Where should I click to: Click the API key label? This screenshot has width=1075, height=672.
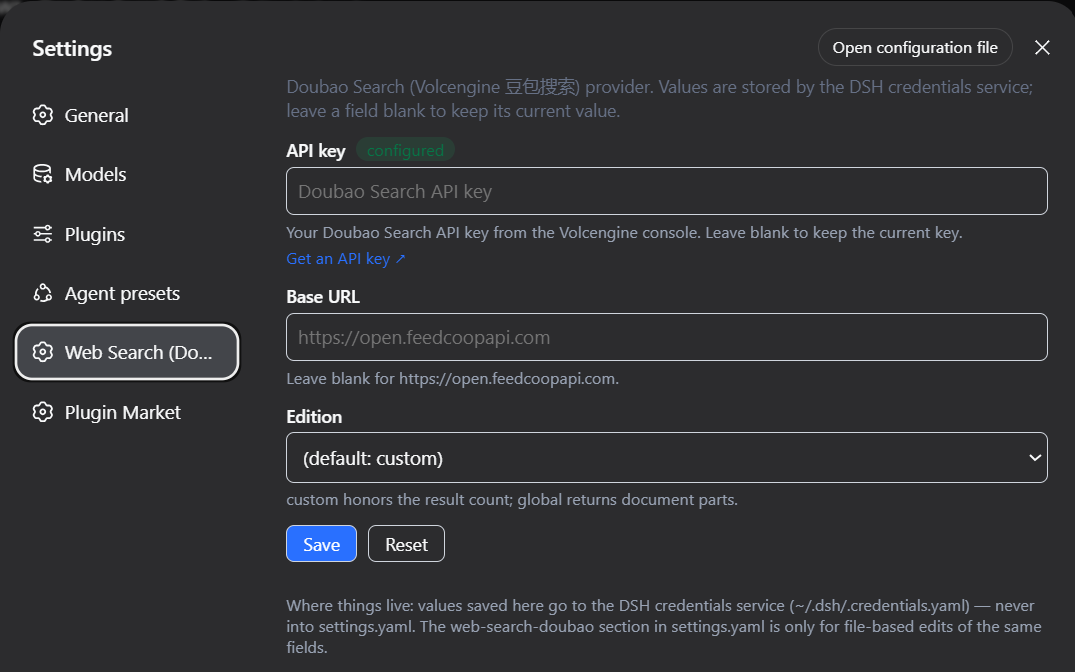click(316, 151)
